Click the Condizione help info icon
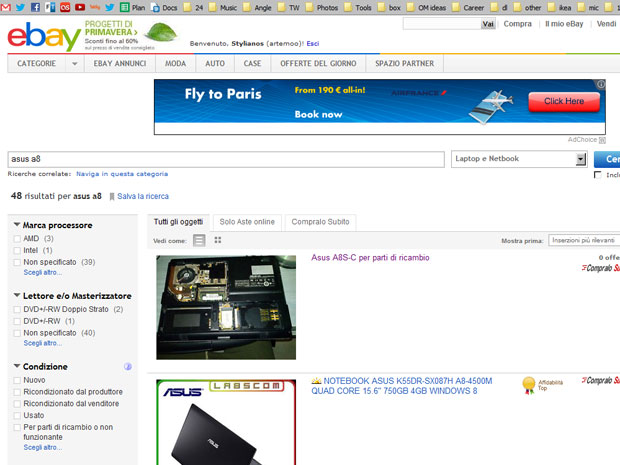Screen dimensions: 620x465 128,367
